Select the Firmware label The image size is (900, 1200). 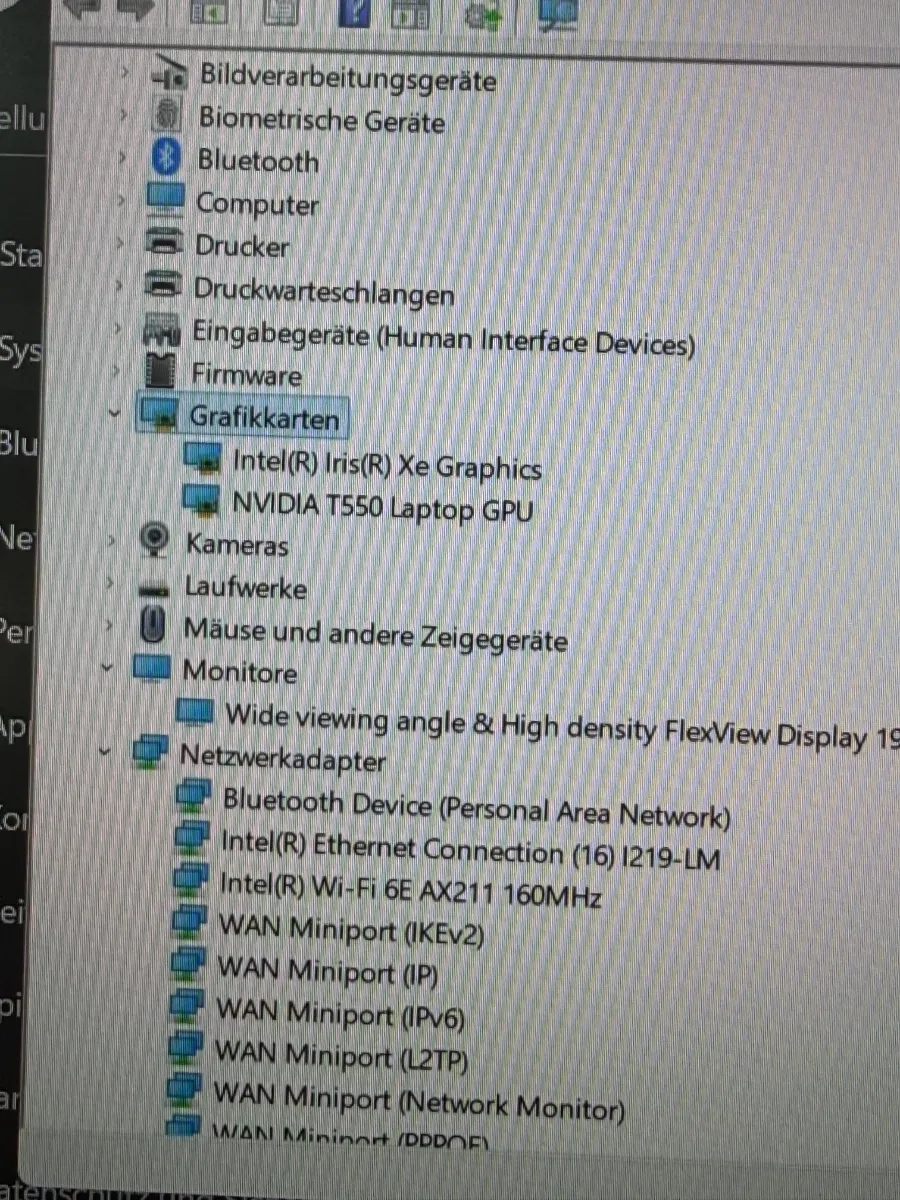pos(247,374)
